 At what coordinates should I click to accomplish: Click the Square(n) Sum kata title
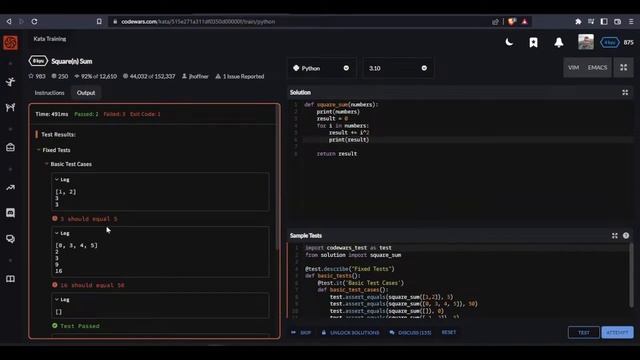(x=71, y=61)
